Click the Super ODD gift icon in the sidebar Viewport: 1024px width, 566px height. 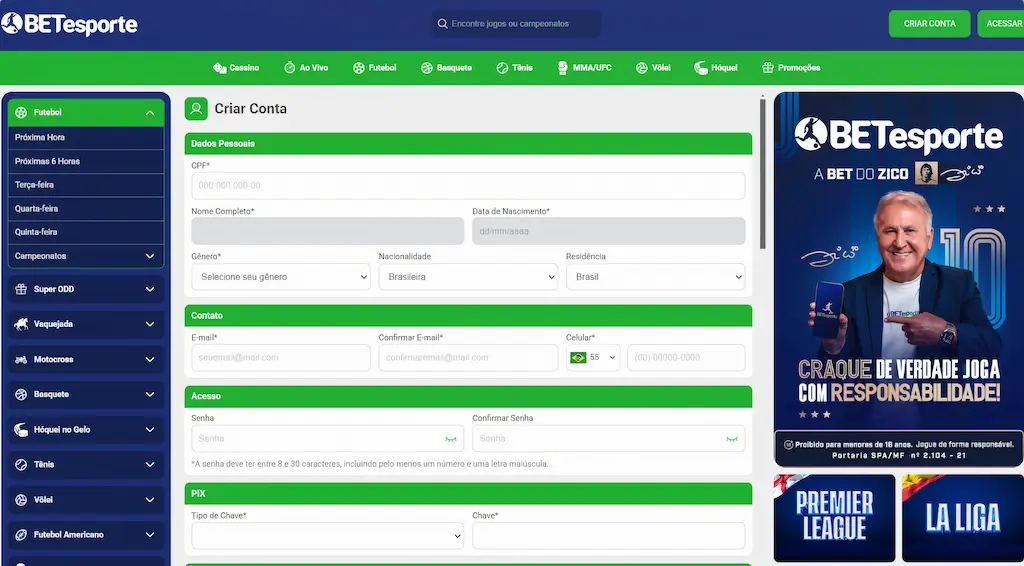coord(21,289)
